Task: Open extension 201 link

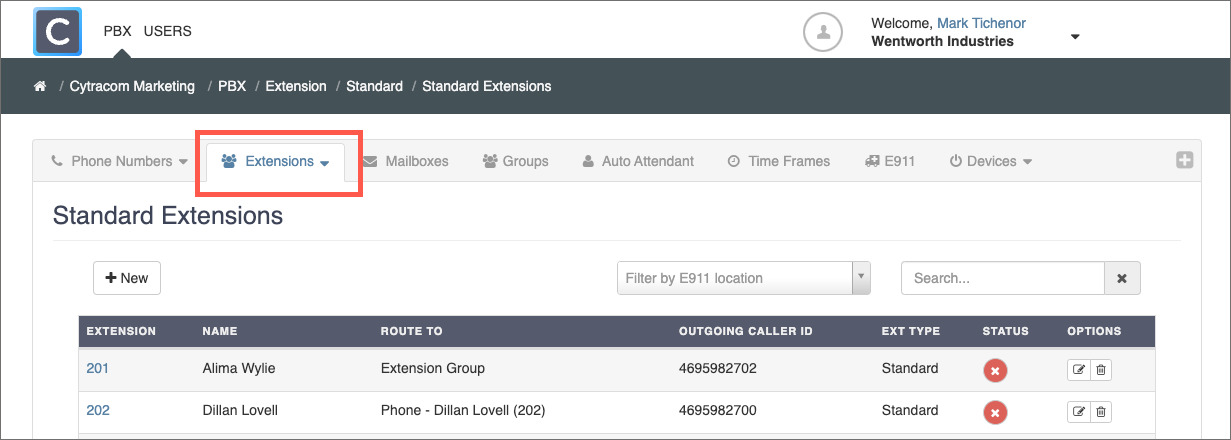Action: [x=98, y=368]
